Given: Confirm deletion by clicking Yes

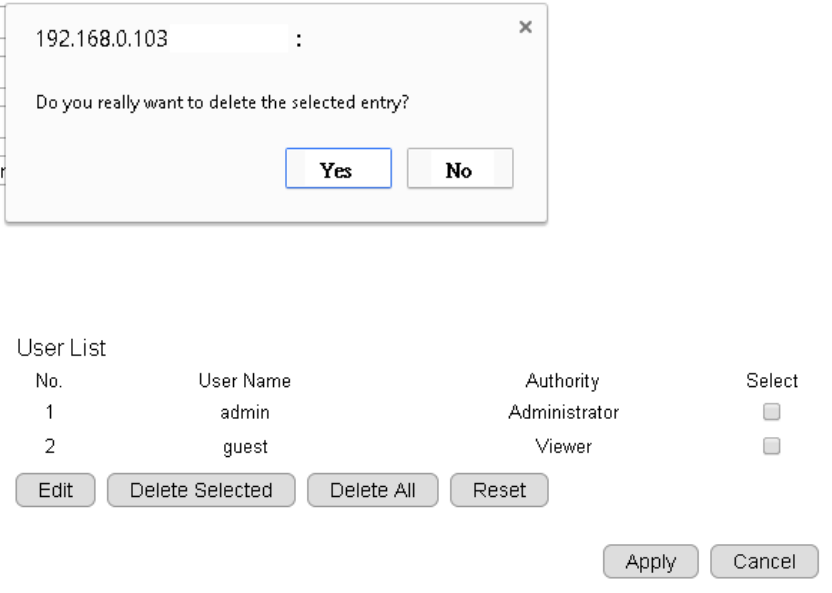Looking at the screenshot, I should [337, 170].
